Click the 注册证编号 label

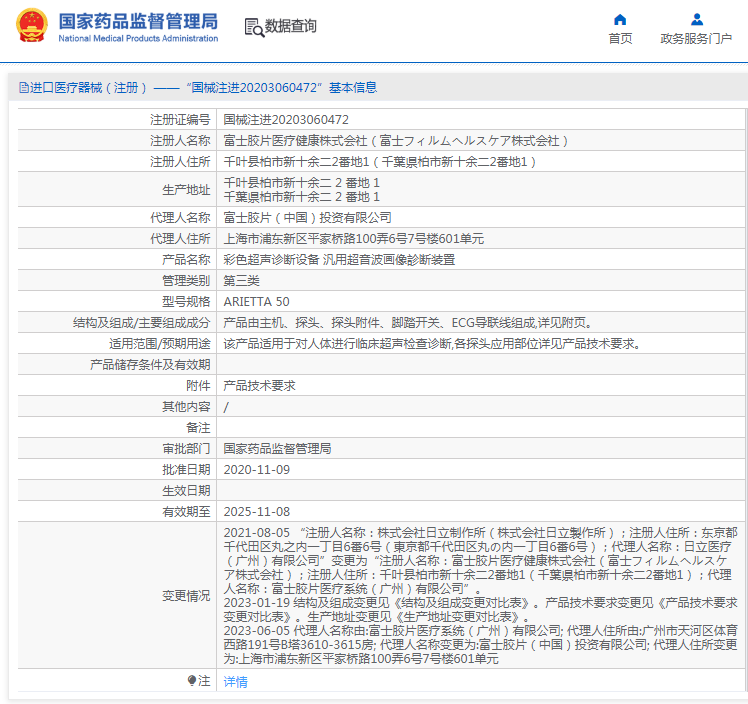[180, 120]
